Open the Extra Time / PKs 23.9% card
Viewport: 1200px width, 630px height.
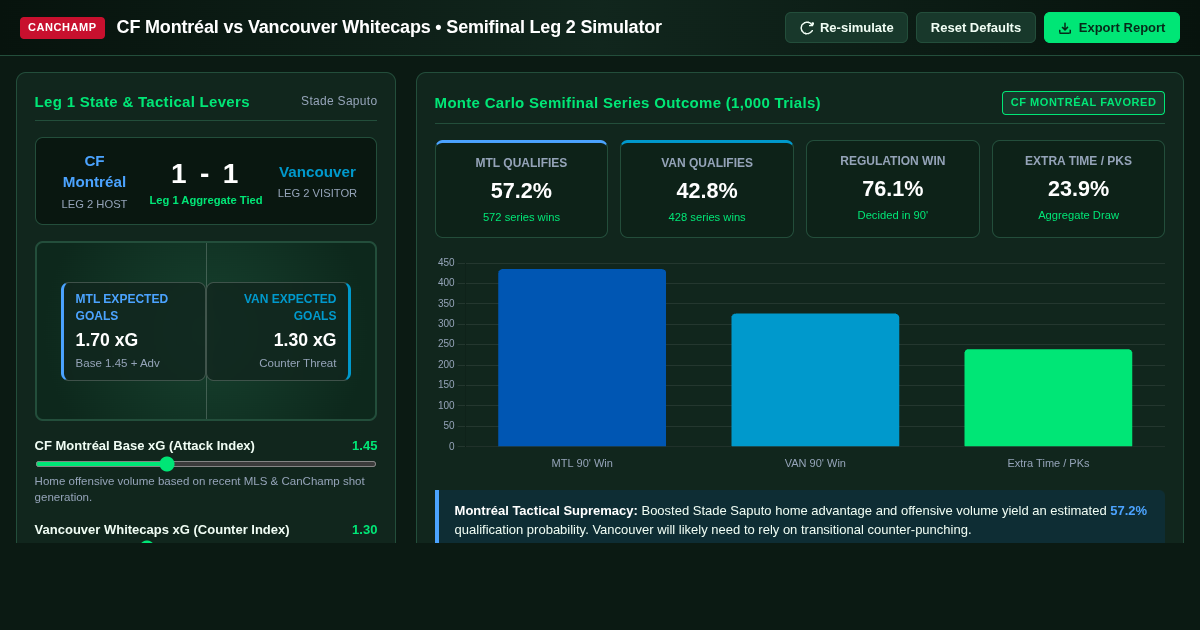pyautogui.click(x=1078, y=189)
